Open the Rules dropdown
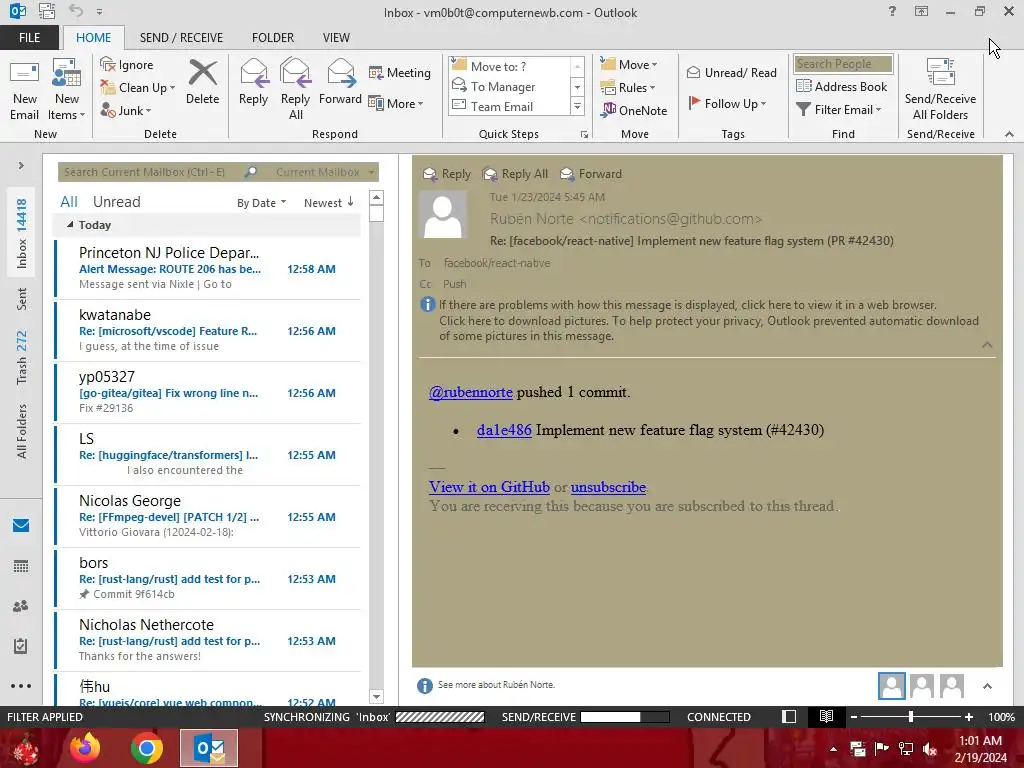The height and width of the screenshot is (768, 1024). click(x=628, y=88)
